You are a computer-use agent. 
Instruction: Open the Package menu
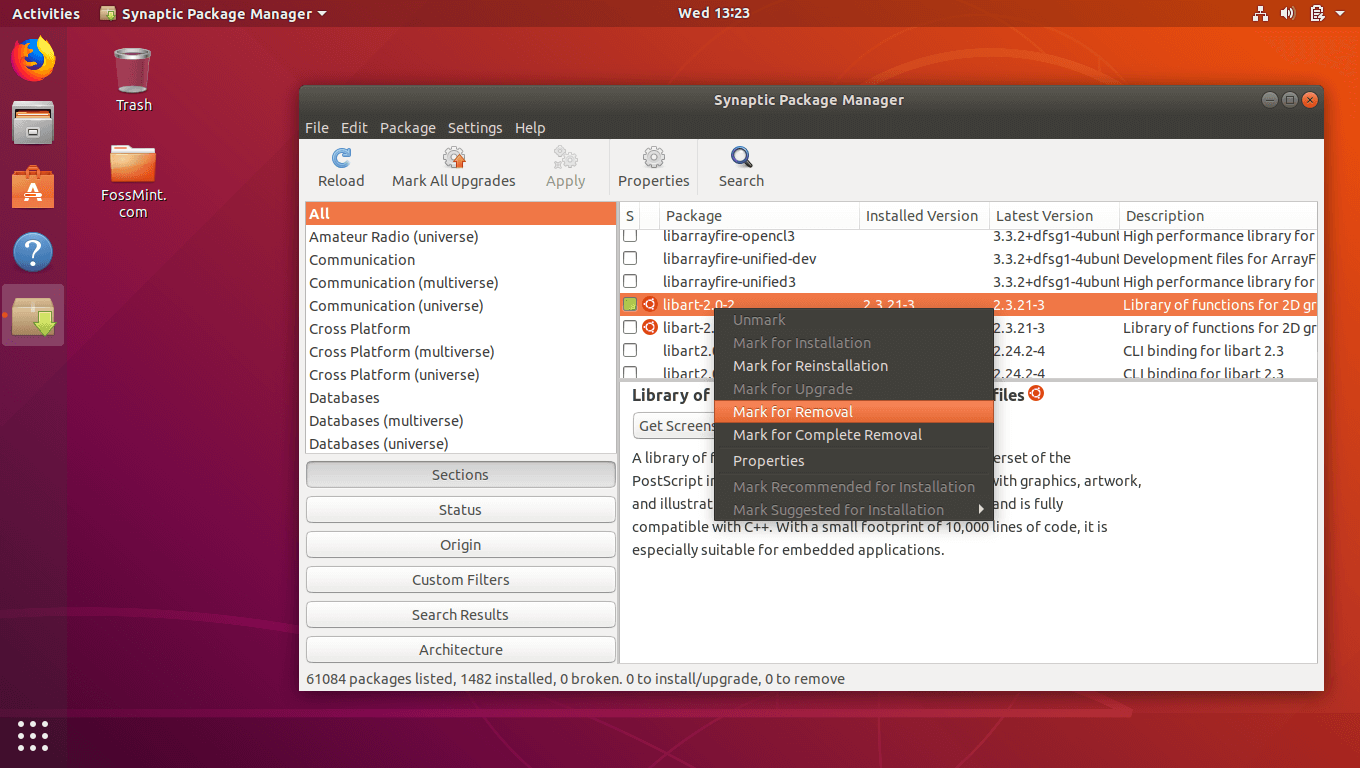[408, 128]
